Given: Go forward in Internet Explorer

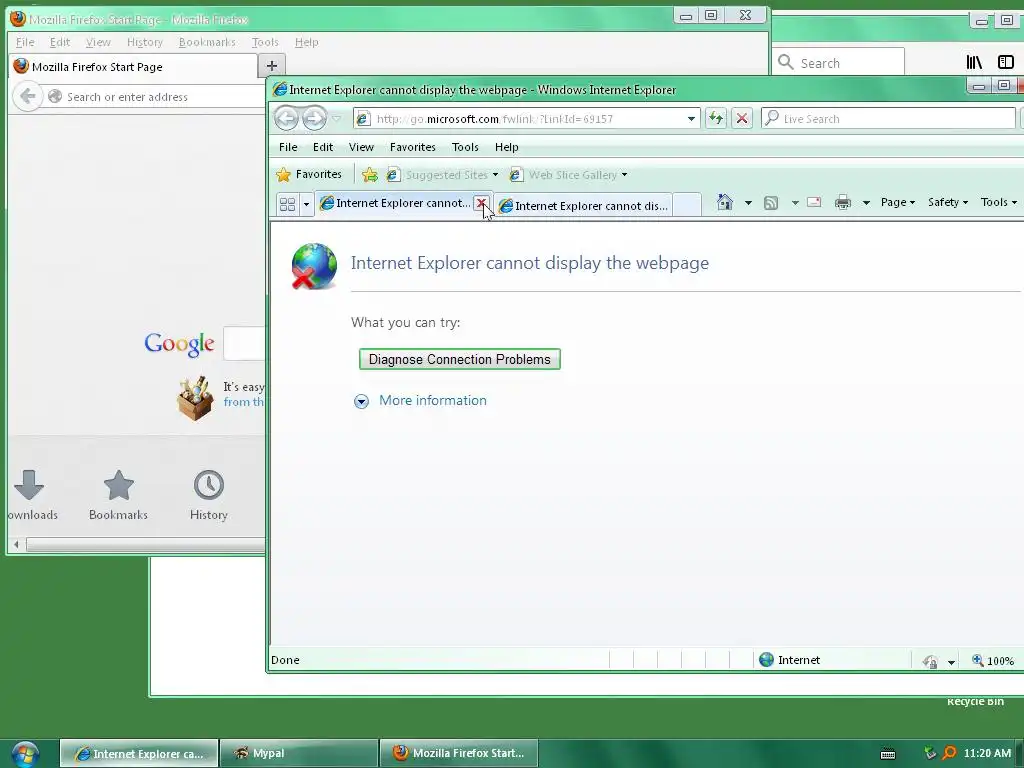Looking at the screenshot, I should (x=314, y=118).
